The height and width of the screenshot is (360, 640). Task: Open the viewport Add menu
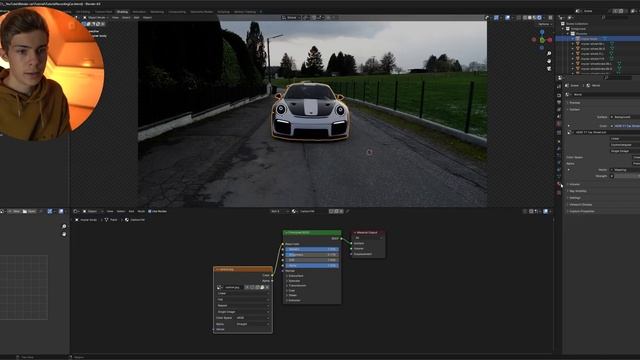coord(136,18)
